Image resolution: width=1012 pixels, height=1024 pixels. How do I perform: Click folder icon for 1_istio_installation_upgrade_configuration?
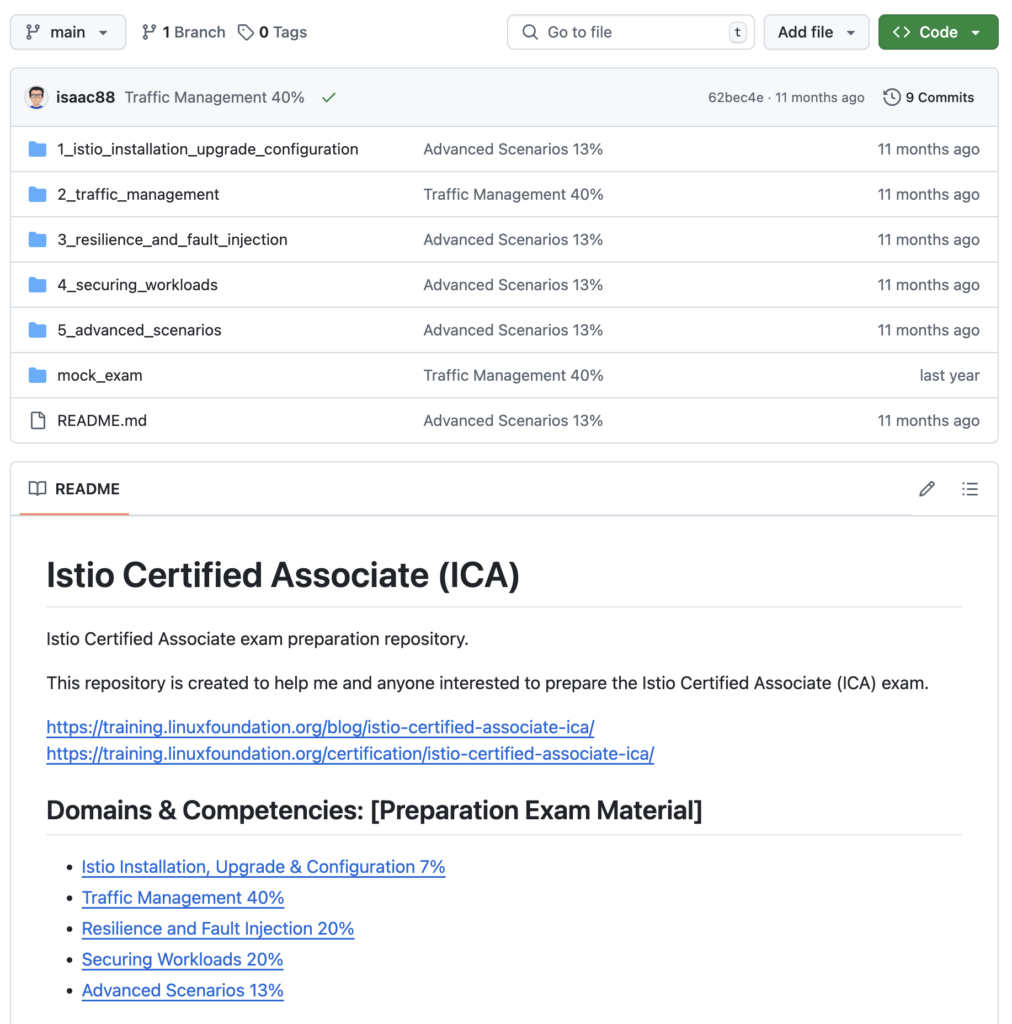[x=38, y=150]
